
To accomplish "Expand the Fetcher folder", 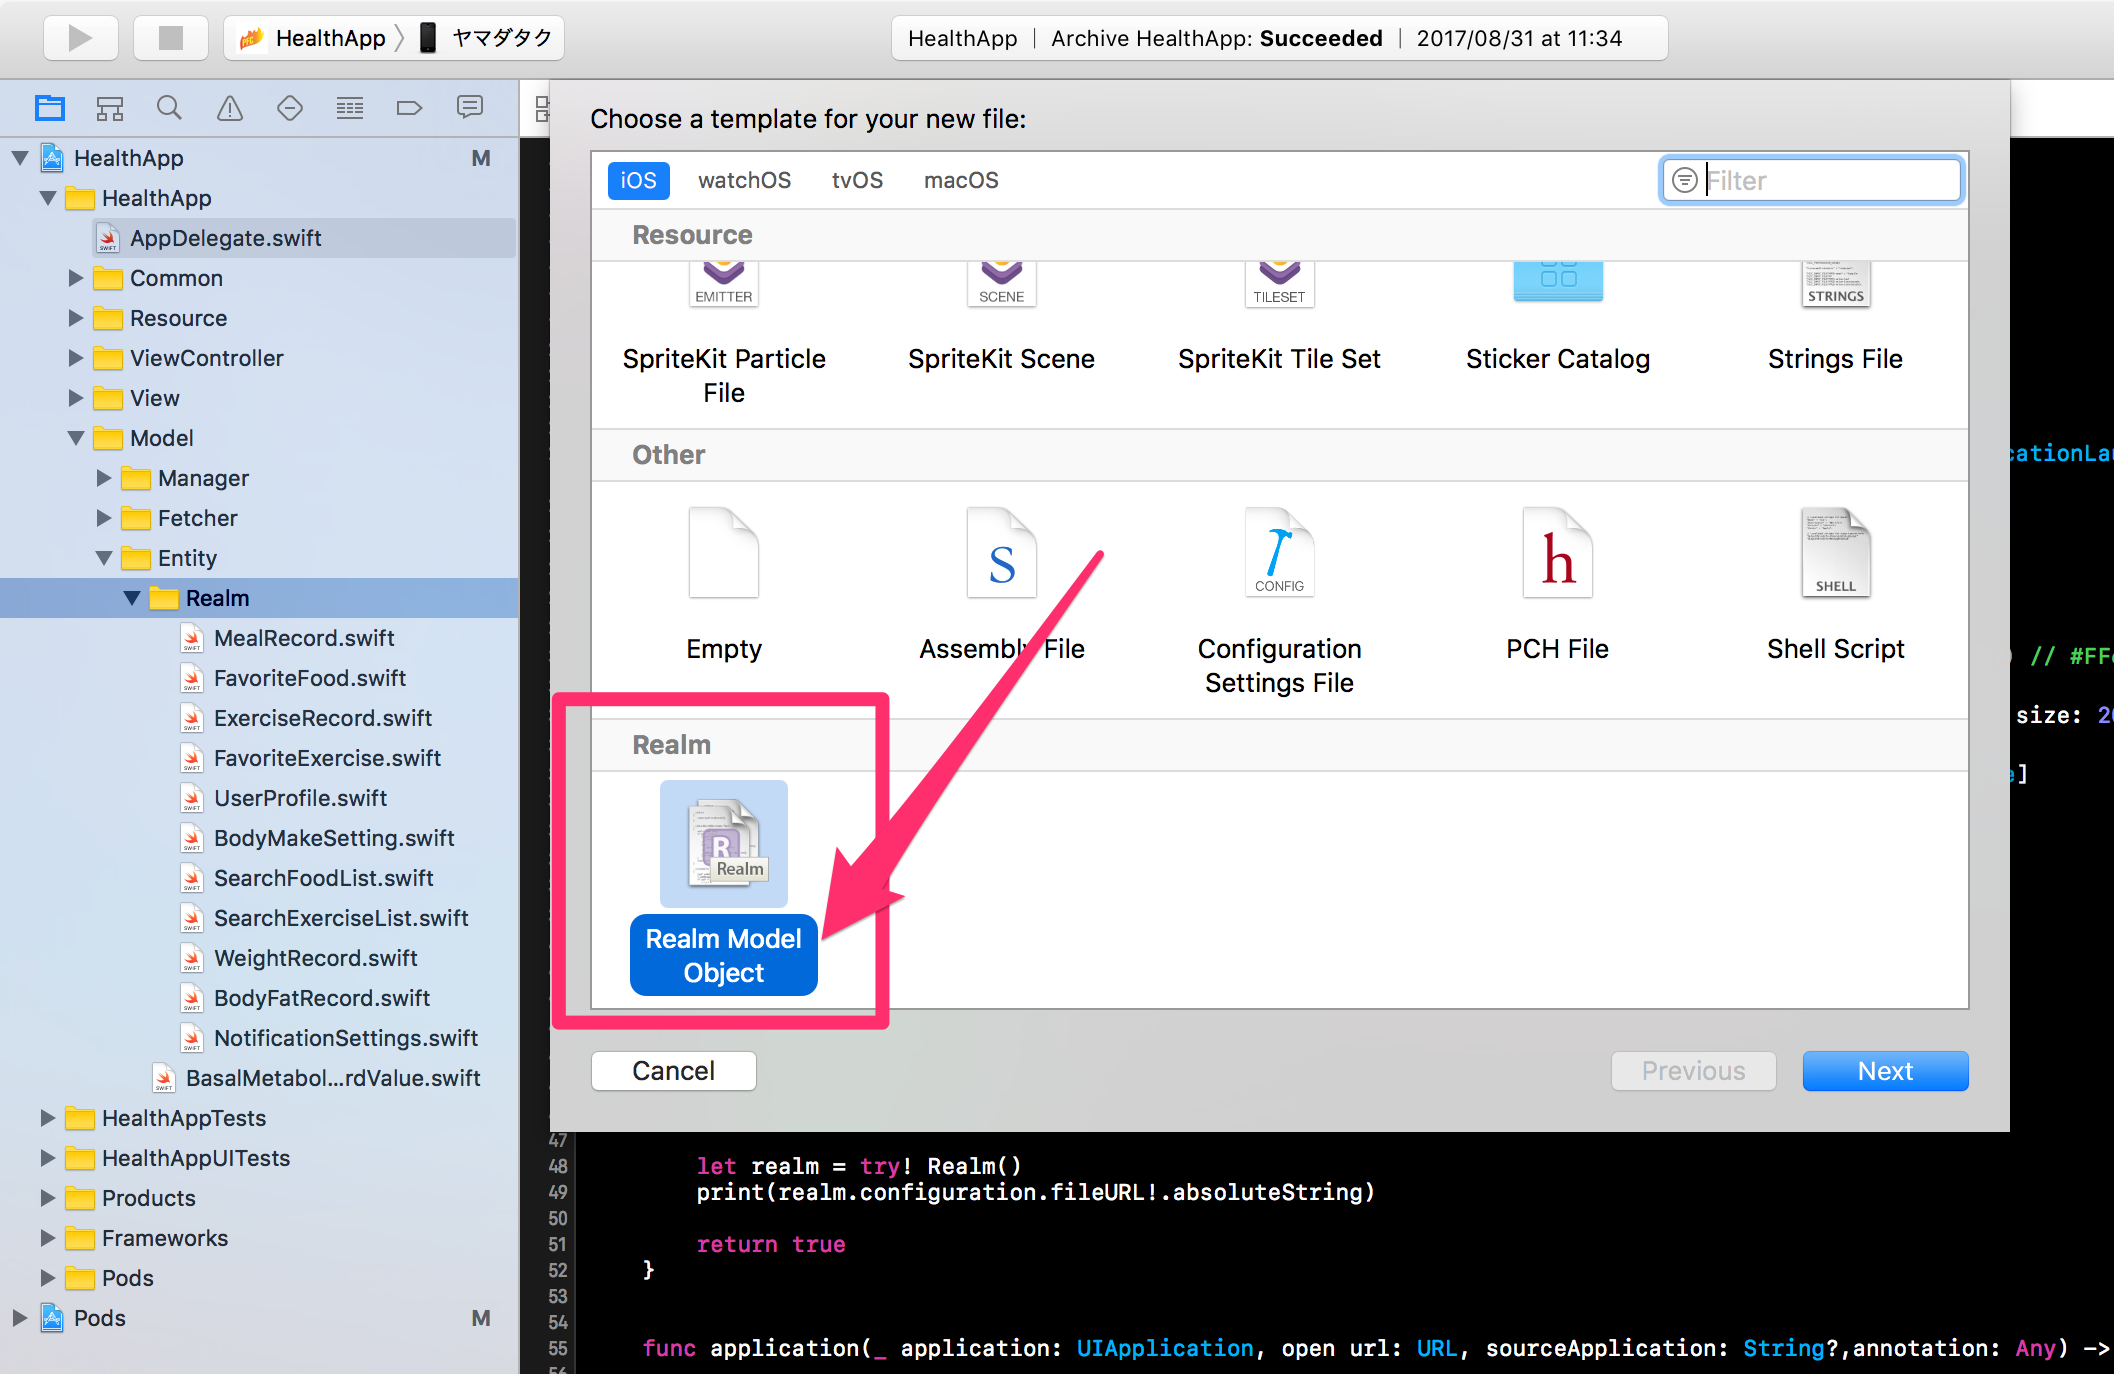I will [x=103, y=518].
